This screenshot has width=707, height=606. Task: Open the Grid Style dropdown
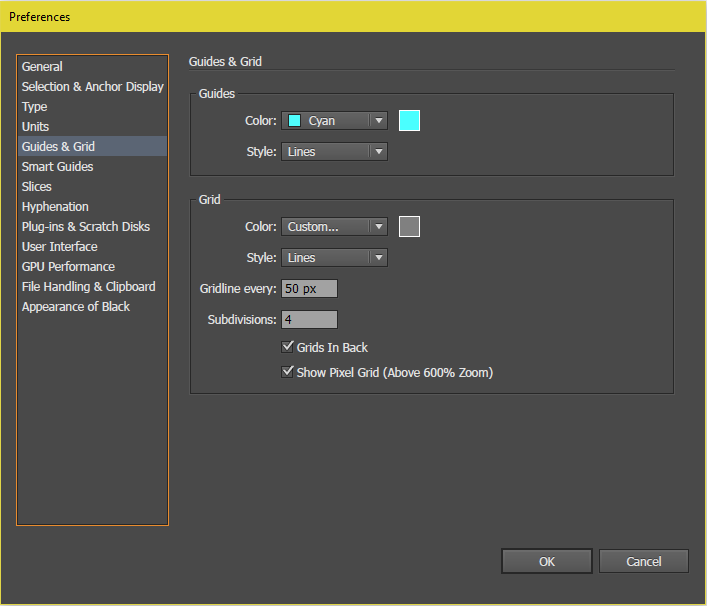(x=334, y=258)
